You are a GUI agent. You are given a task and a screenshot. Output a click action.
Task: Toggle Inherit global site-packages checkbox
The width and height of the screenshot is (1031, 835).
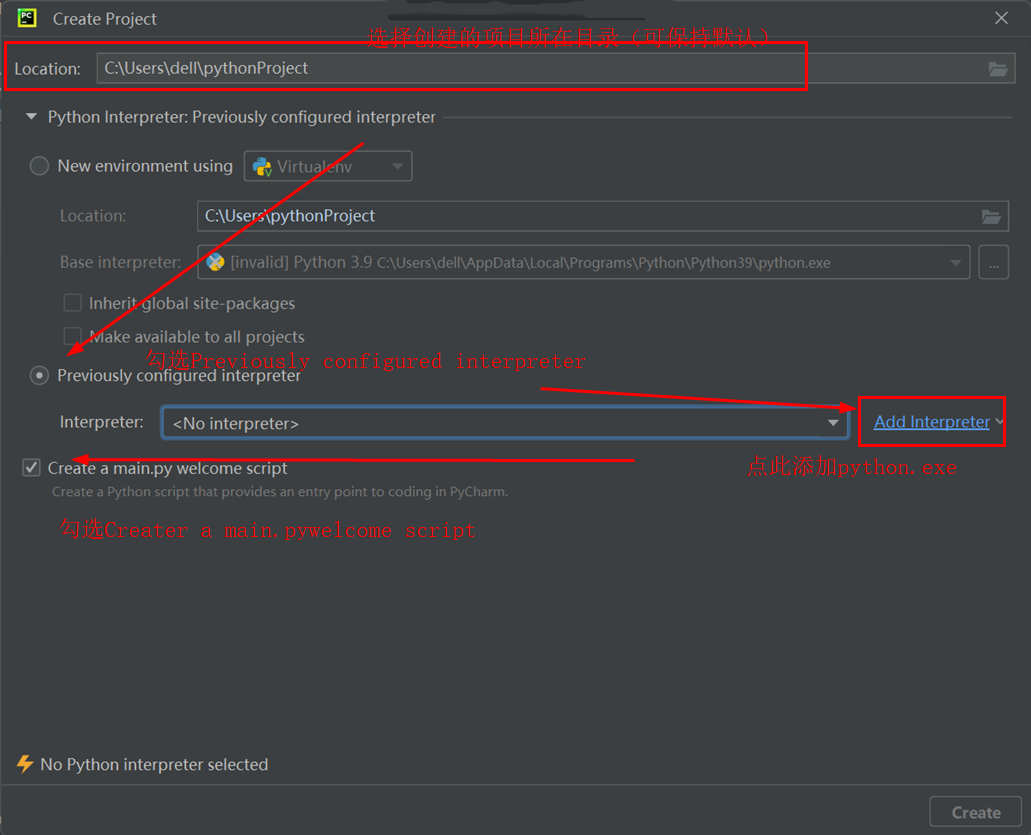tap(72, 302)
